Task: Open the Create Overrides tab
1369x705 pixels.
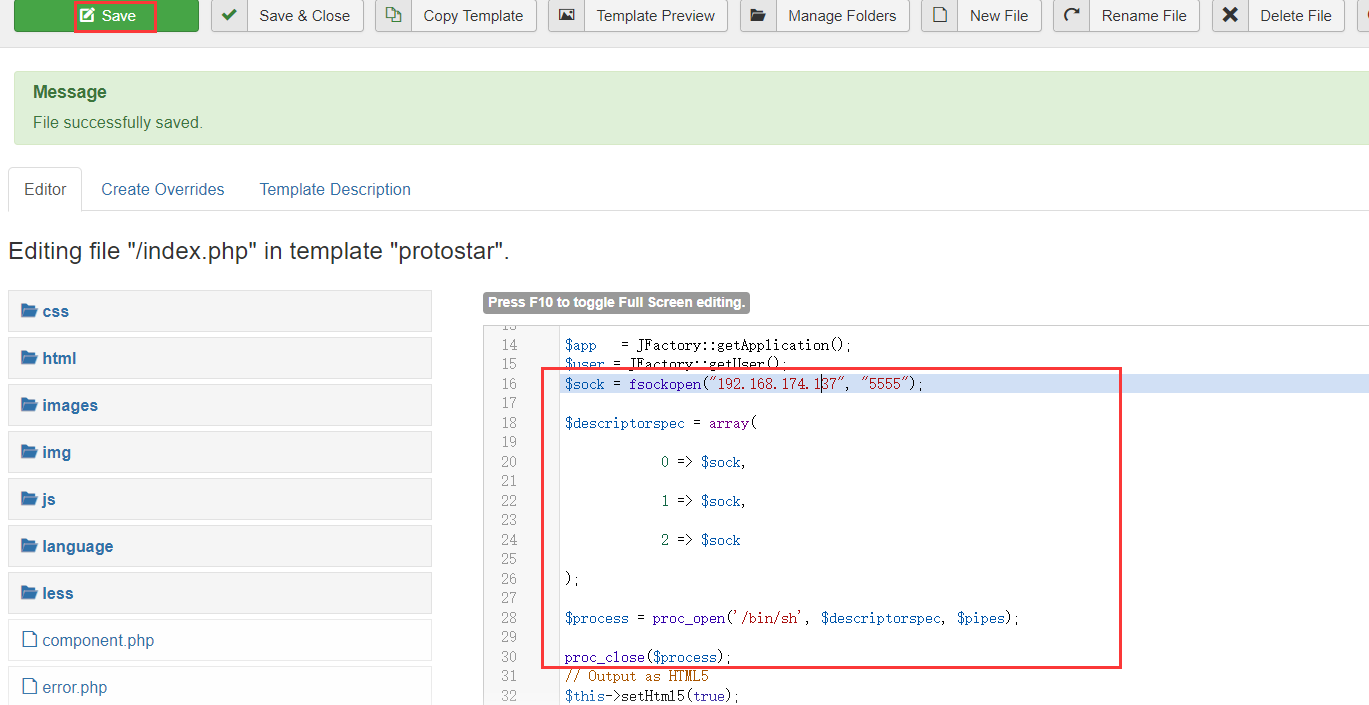Action: 163,189
